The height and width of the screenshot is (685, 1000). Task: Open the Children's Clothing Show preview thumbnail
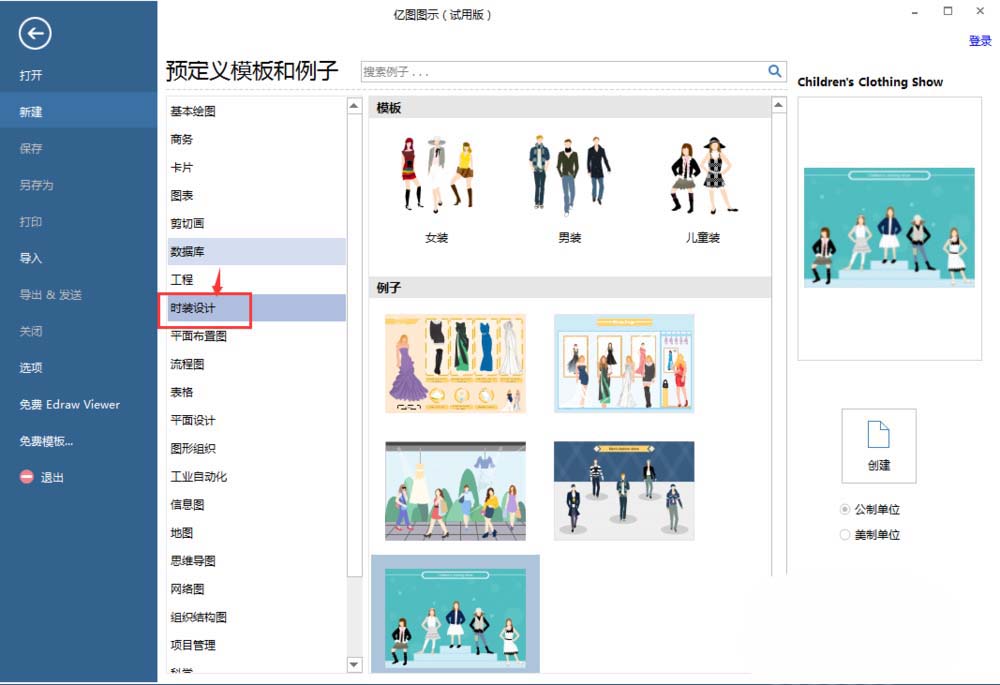coord(888,227)
